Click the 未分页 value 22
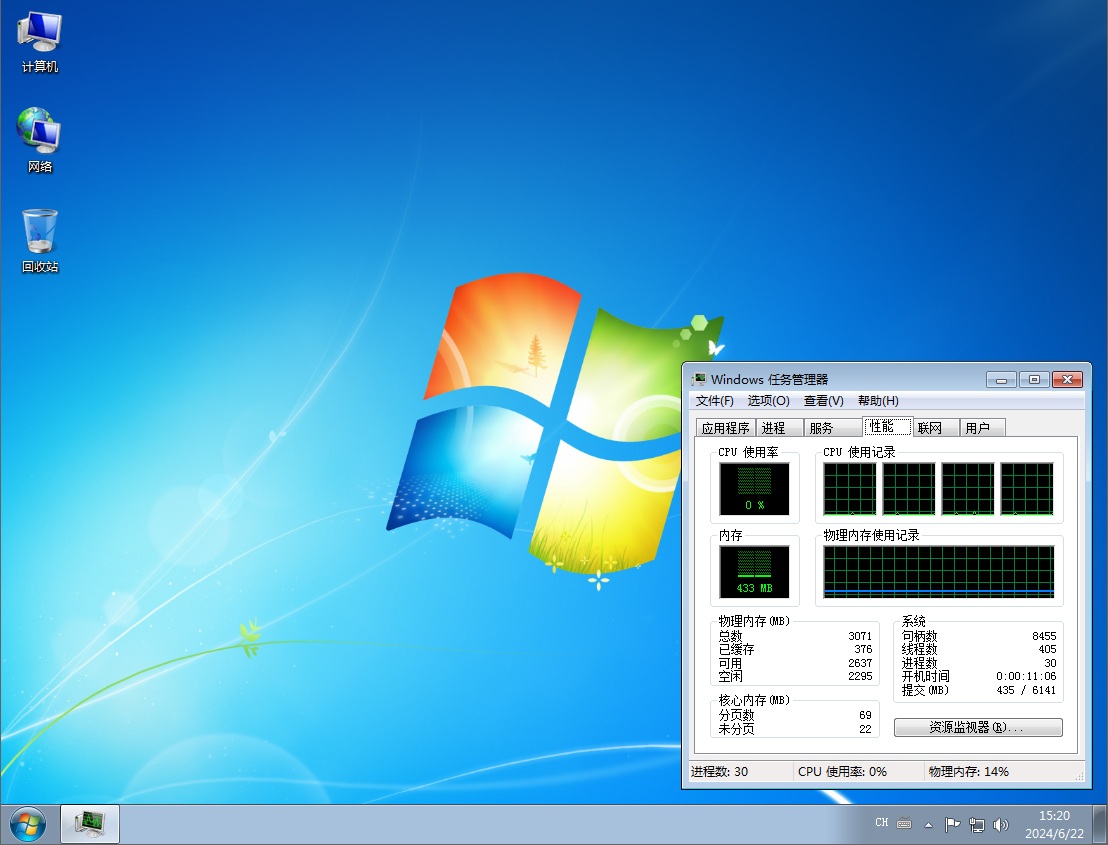Viewport: 1108px width, 845px height. click(x=865, y=729)
